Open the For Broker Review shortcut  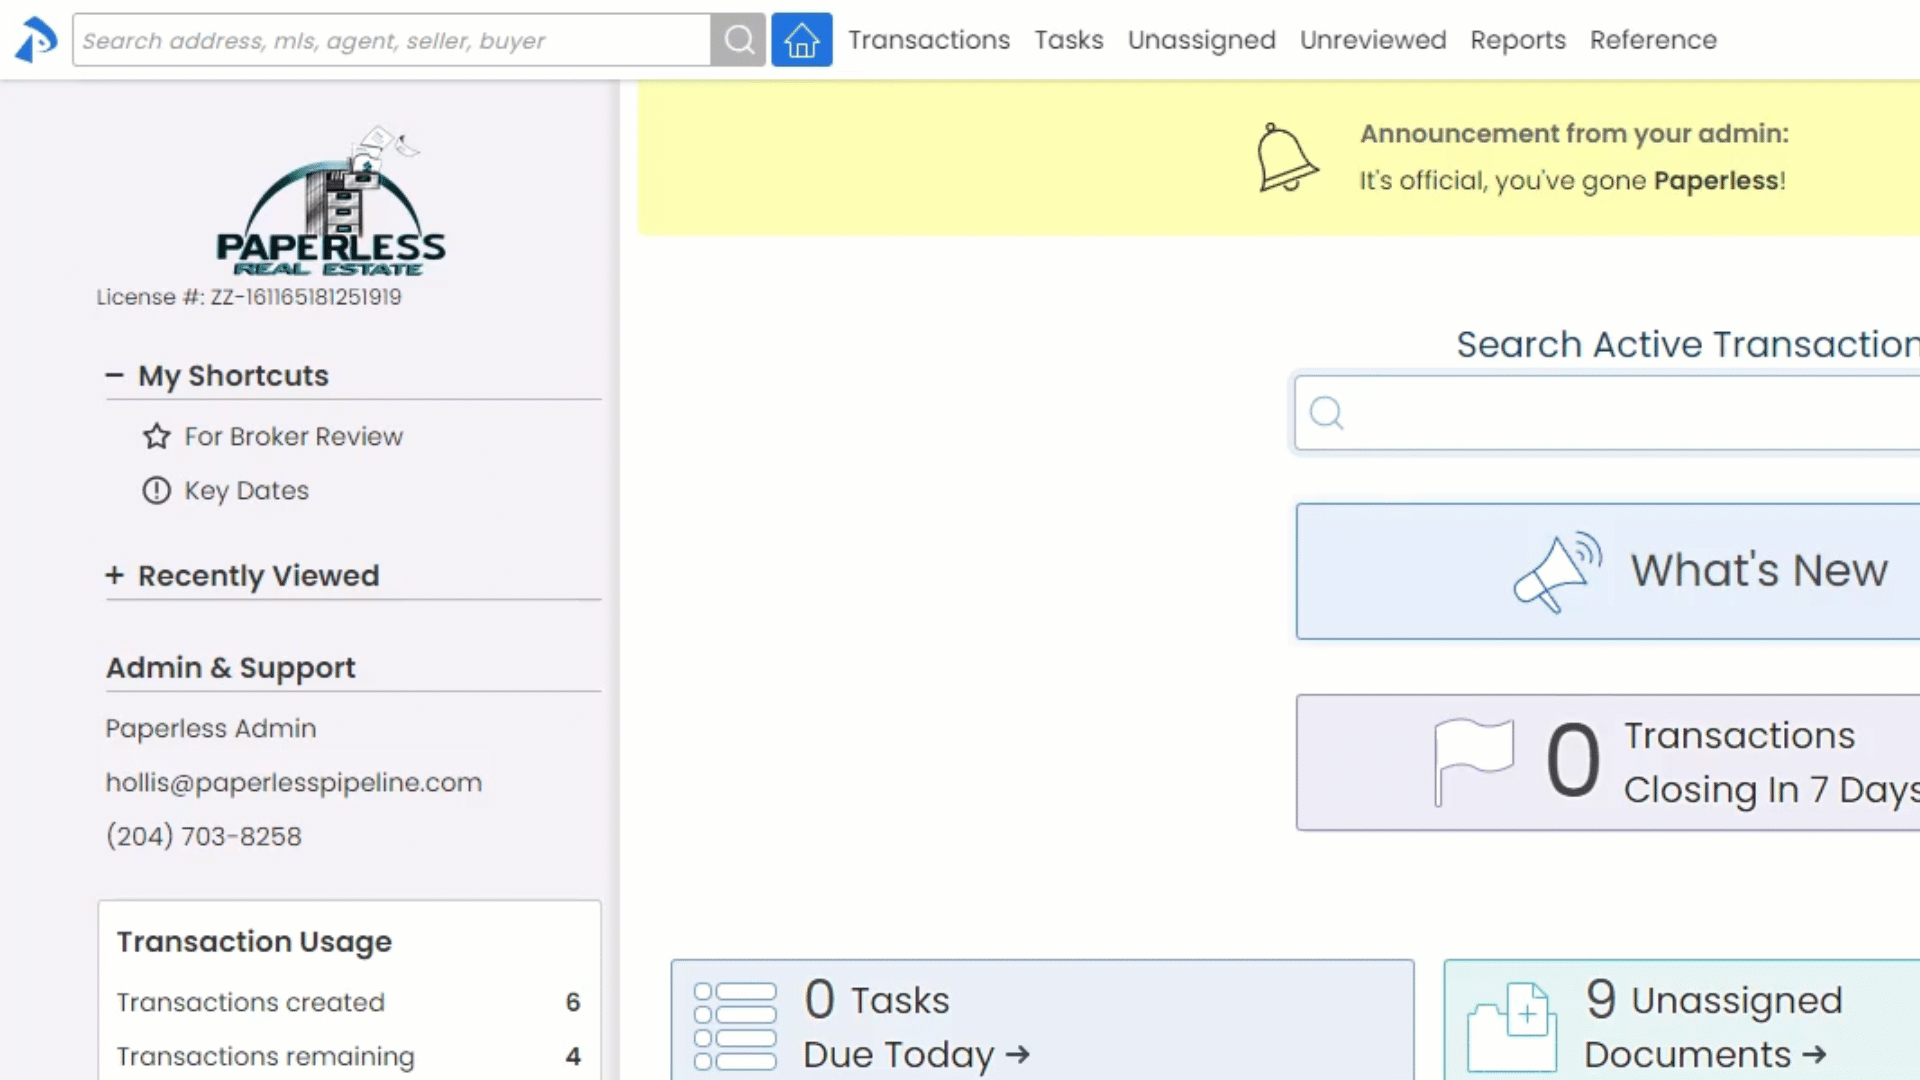point(293,436)
